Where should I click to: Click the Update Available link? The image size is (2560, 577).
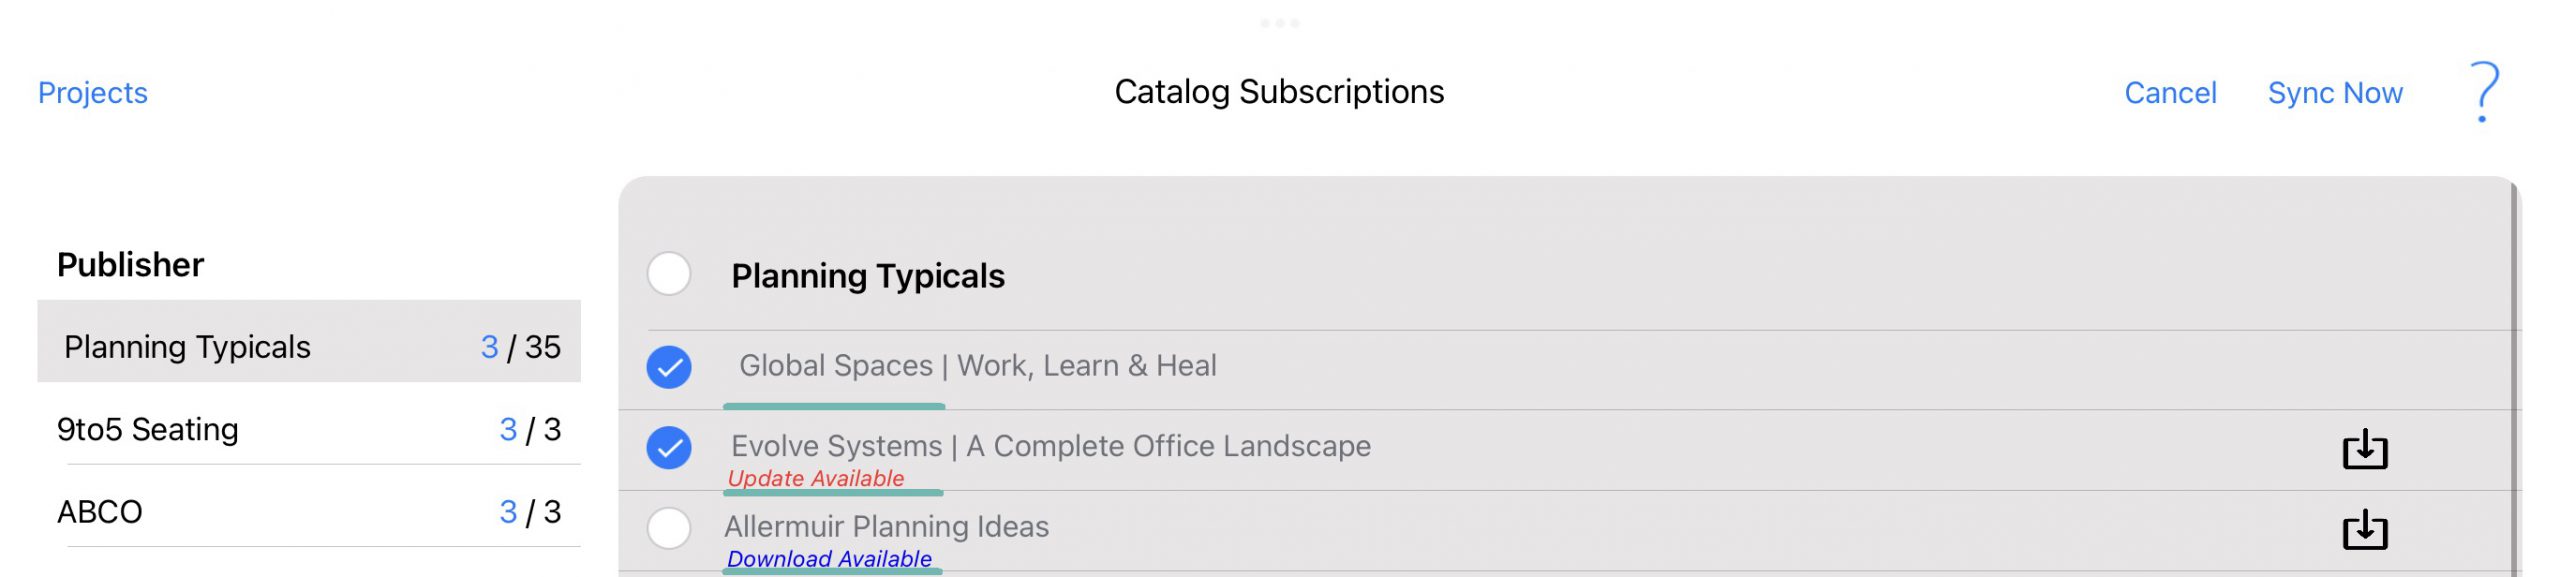(816, 478)
